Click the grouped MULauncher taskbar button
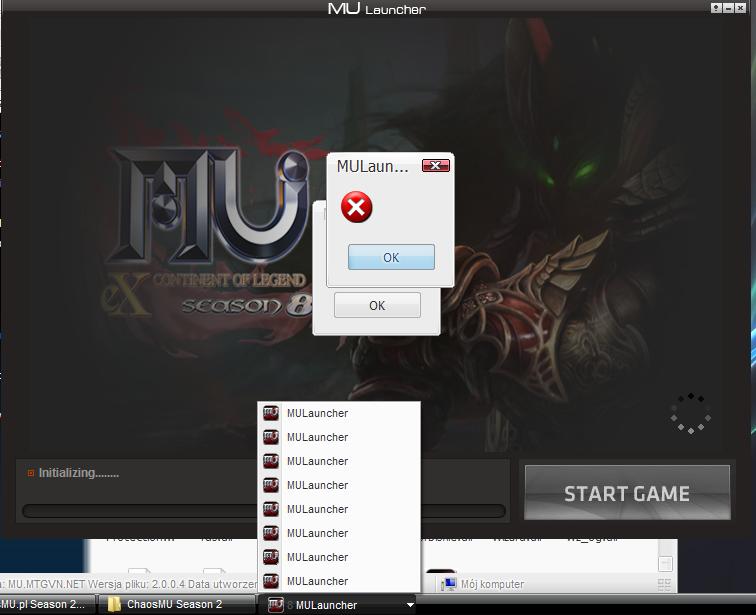 [x=338, y=605]
